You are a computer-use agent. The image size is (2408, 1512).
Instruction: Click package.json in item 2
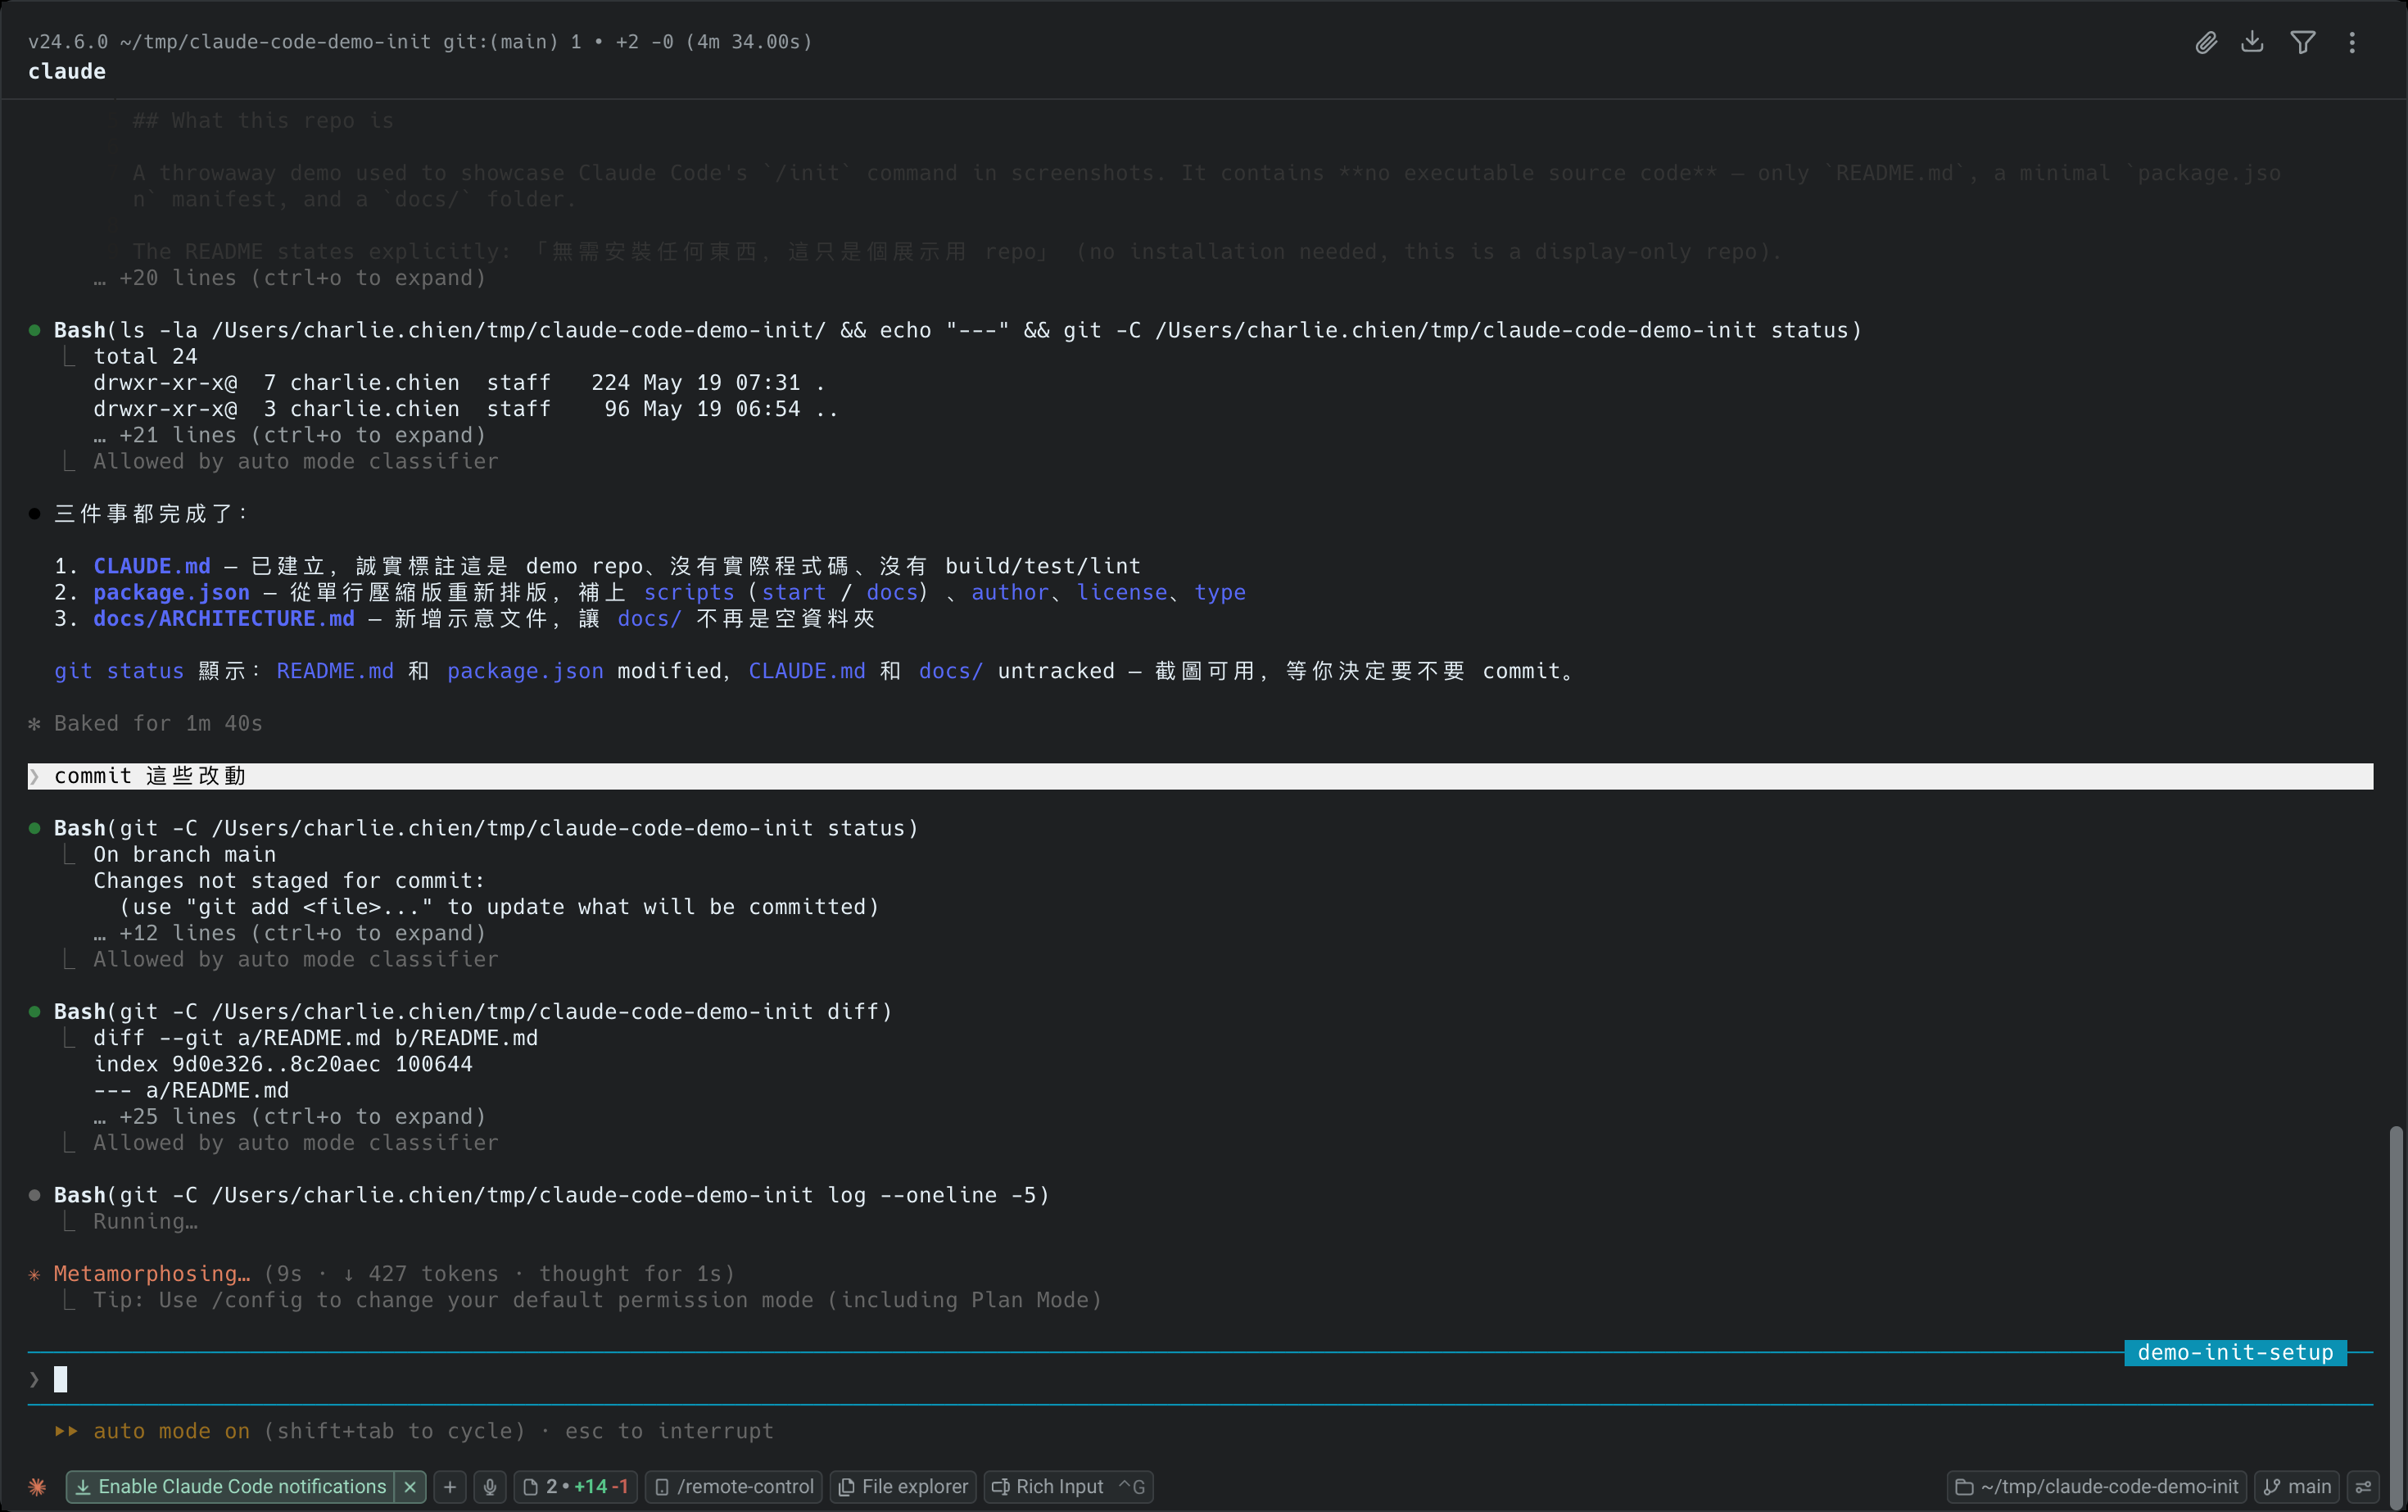(x=171, y=592)
